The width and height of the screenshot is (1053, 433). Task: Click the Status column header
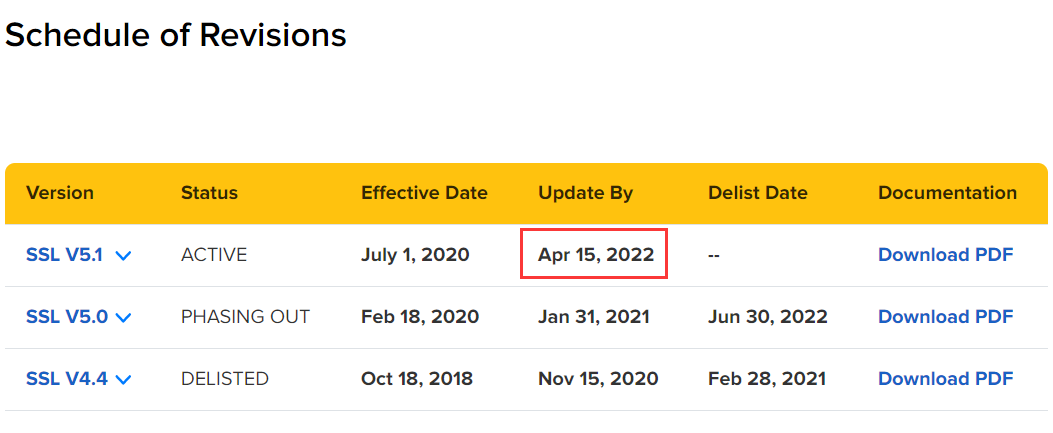coord(209,193)
